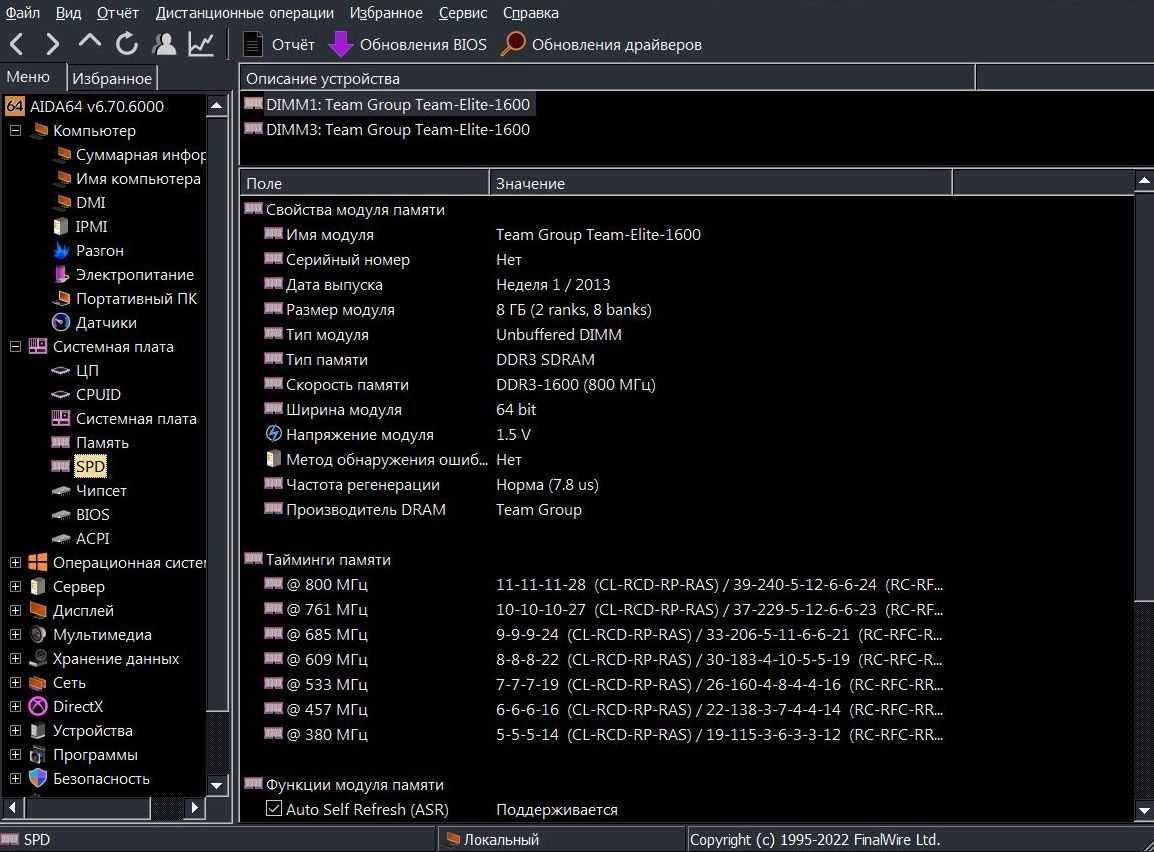Open the Память memory icon item
1154x852 pixels.
(61, 442)
